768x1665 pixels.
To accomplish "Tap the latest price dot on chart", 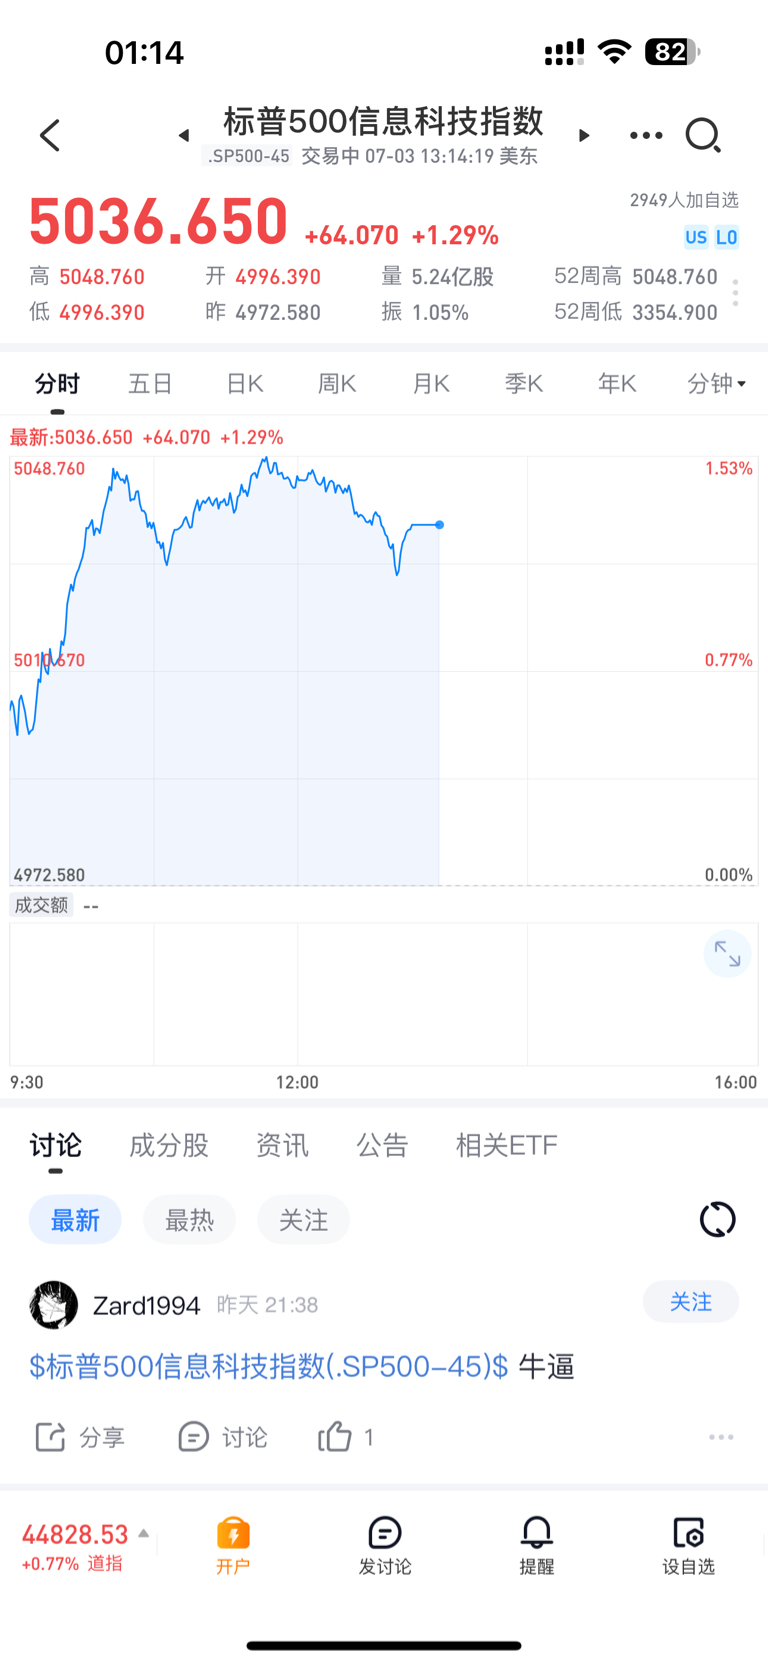I will (440, 524).
